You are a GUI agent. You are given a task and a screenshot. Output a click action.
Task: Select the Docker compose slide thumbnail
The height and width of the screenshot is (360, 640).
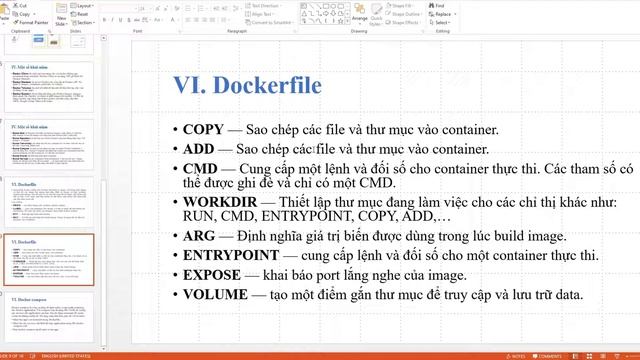point(49,317)
